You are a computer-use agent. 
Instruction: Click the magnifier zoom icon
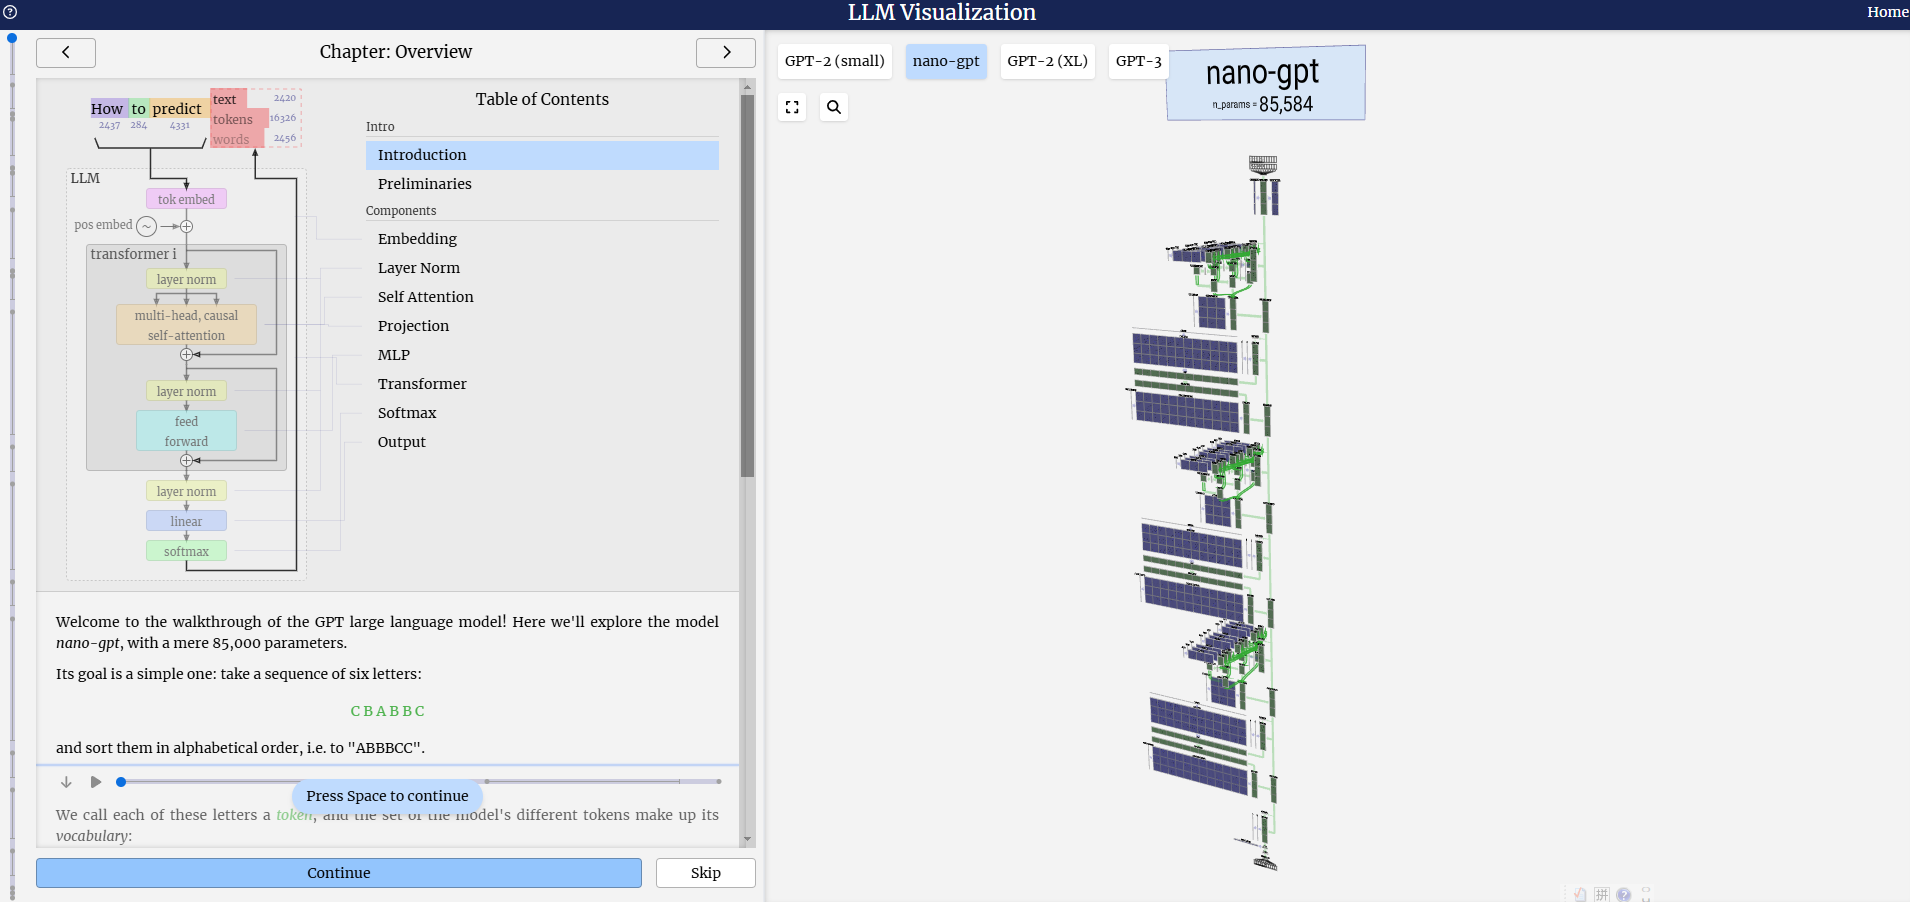(834, 107)
